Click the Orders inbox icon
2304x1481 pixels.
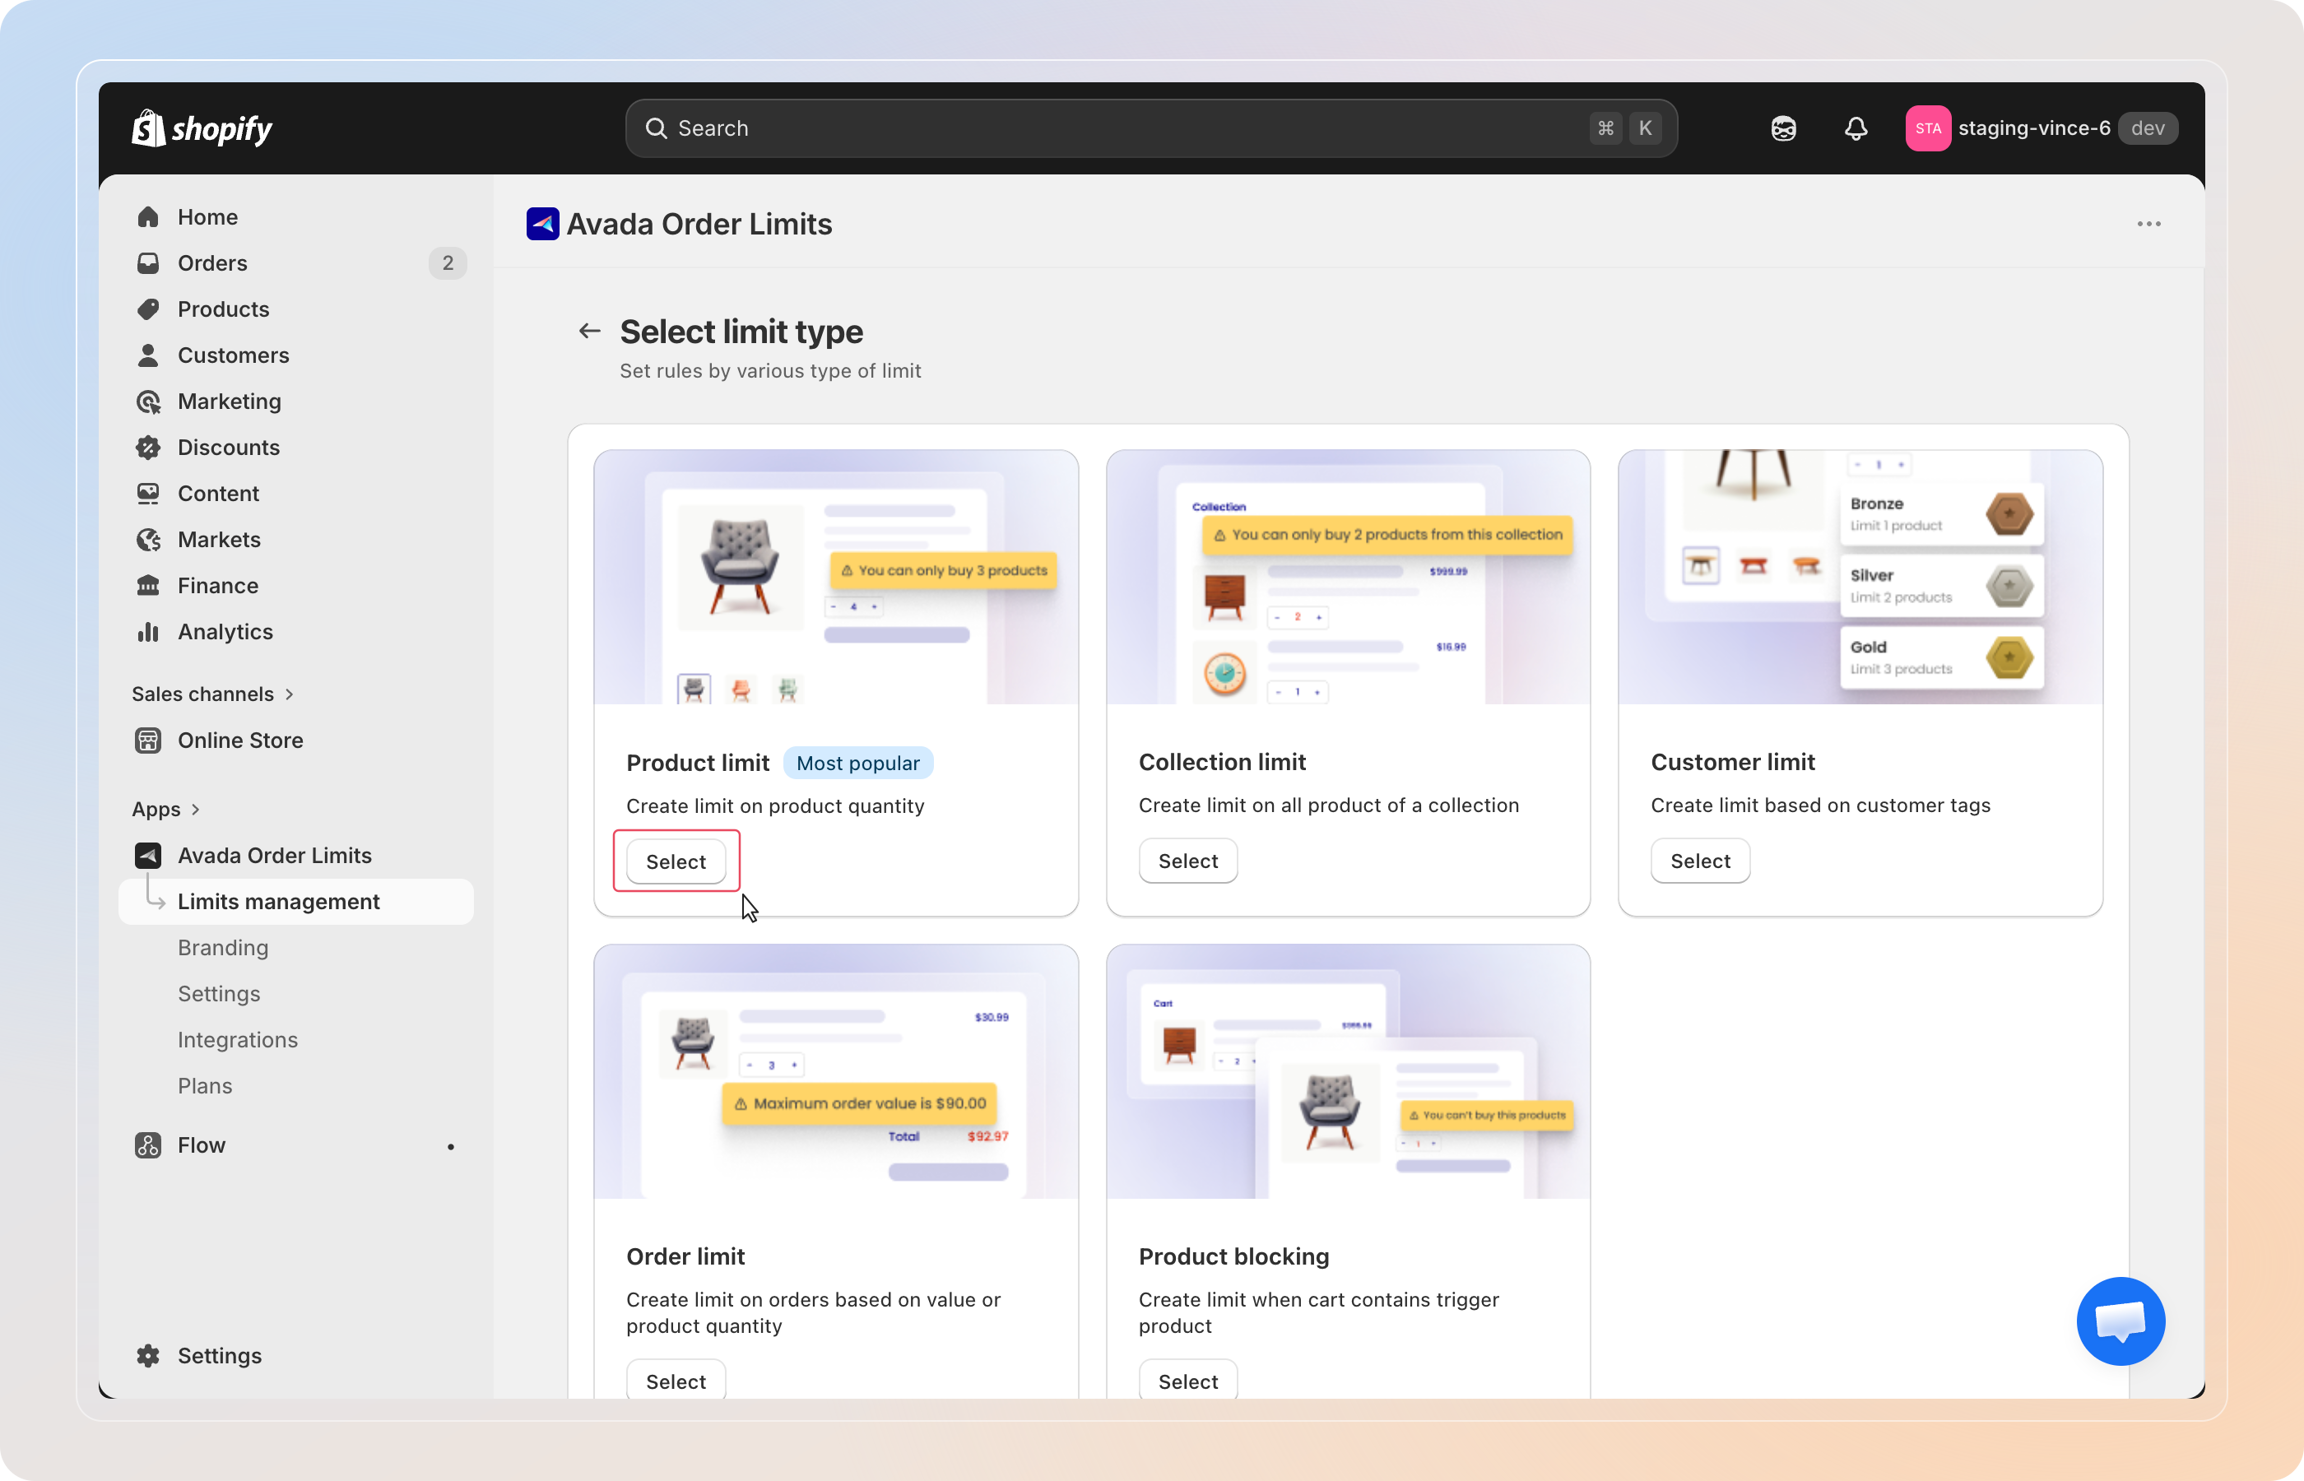148,263
